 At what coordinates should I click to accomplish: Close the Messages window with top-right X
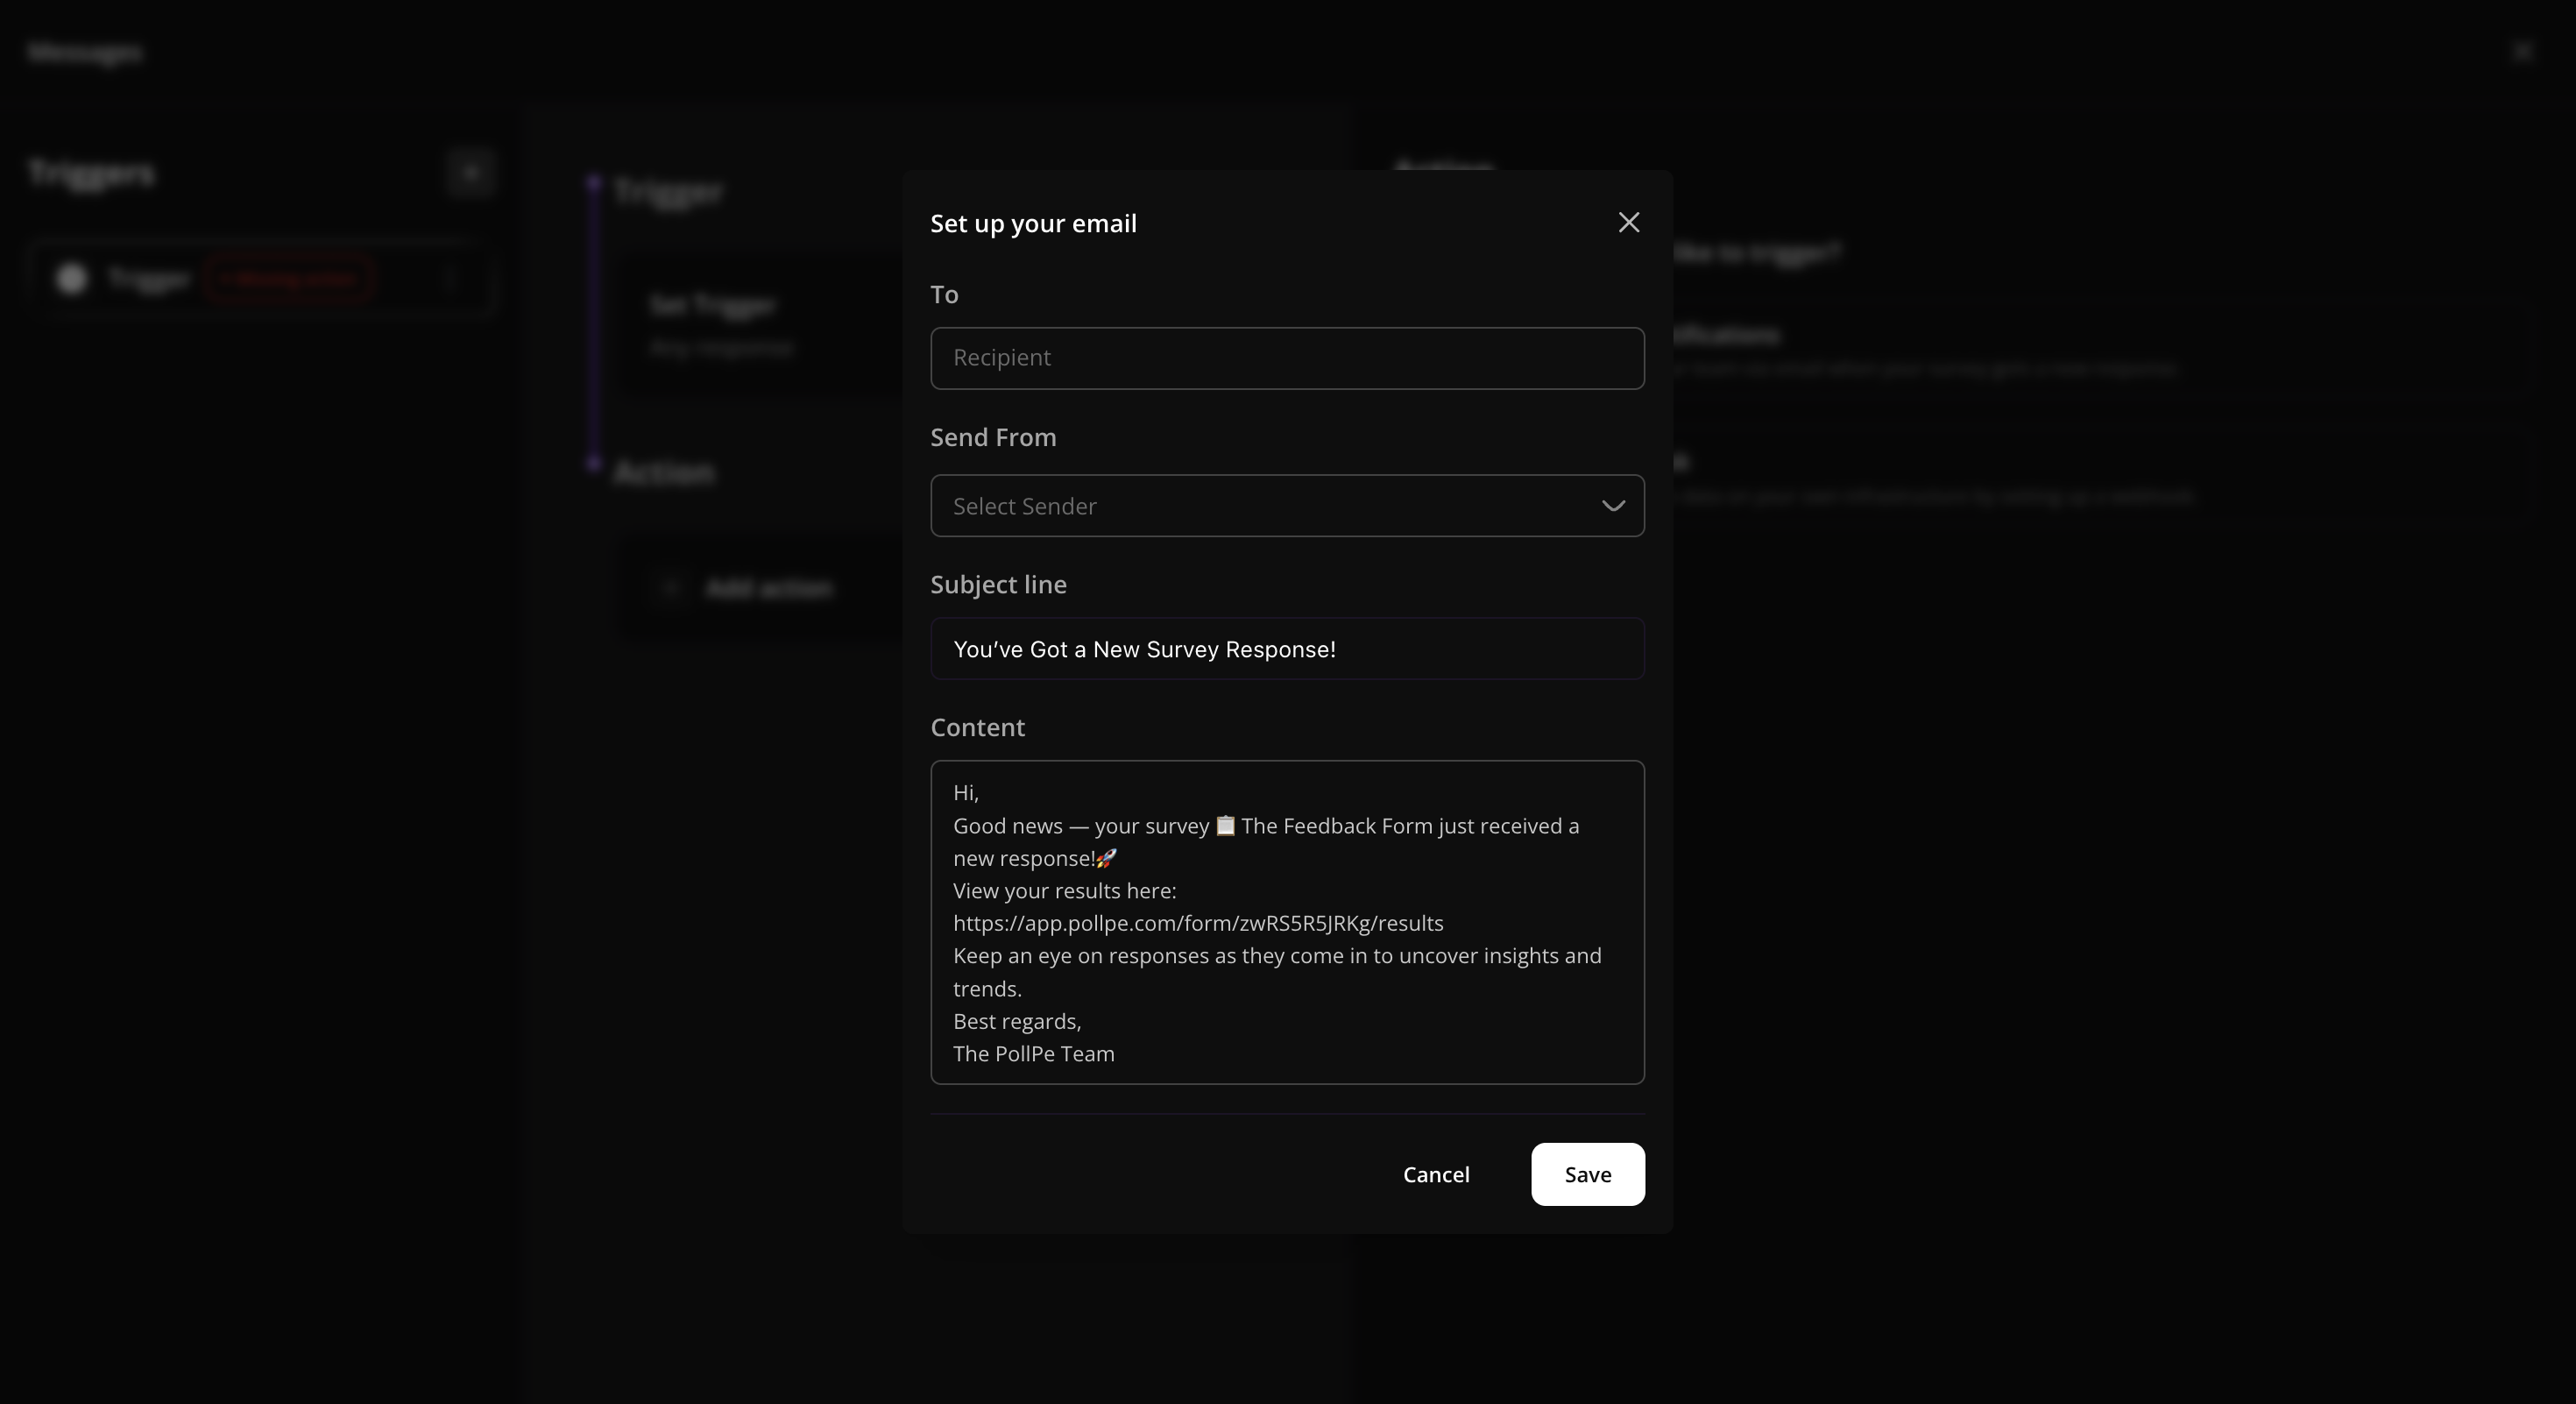click(2522, 51)
